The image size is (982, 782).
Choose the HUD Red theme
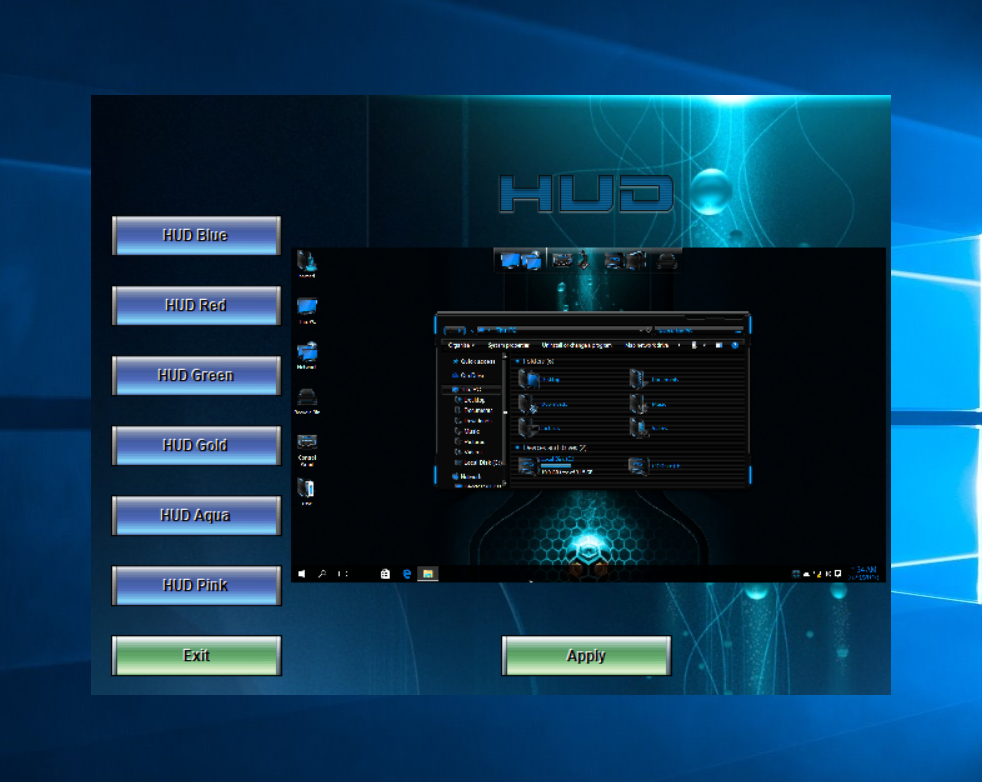[x=196, y=306]
